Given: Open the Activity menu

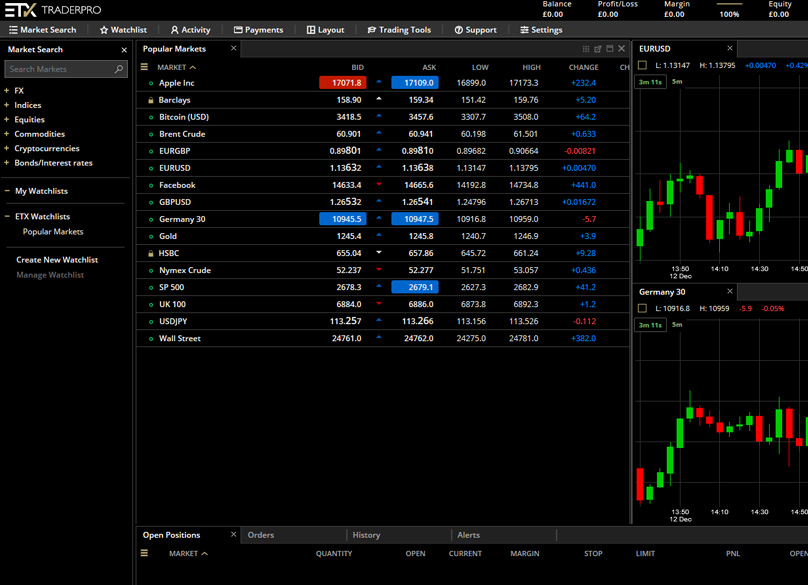Looking at the screenshot, I should click(x=190, y=30).
